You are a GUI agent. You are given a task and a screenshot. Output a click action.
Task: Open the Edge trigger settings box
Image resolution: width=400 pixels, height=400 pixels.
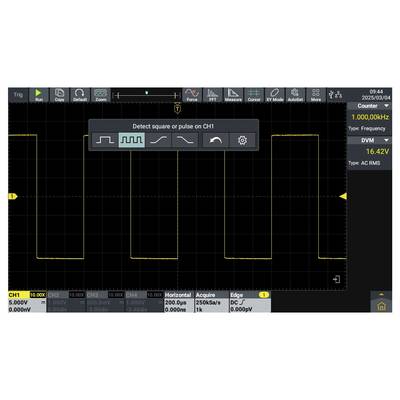250,302
